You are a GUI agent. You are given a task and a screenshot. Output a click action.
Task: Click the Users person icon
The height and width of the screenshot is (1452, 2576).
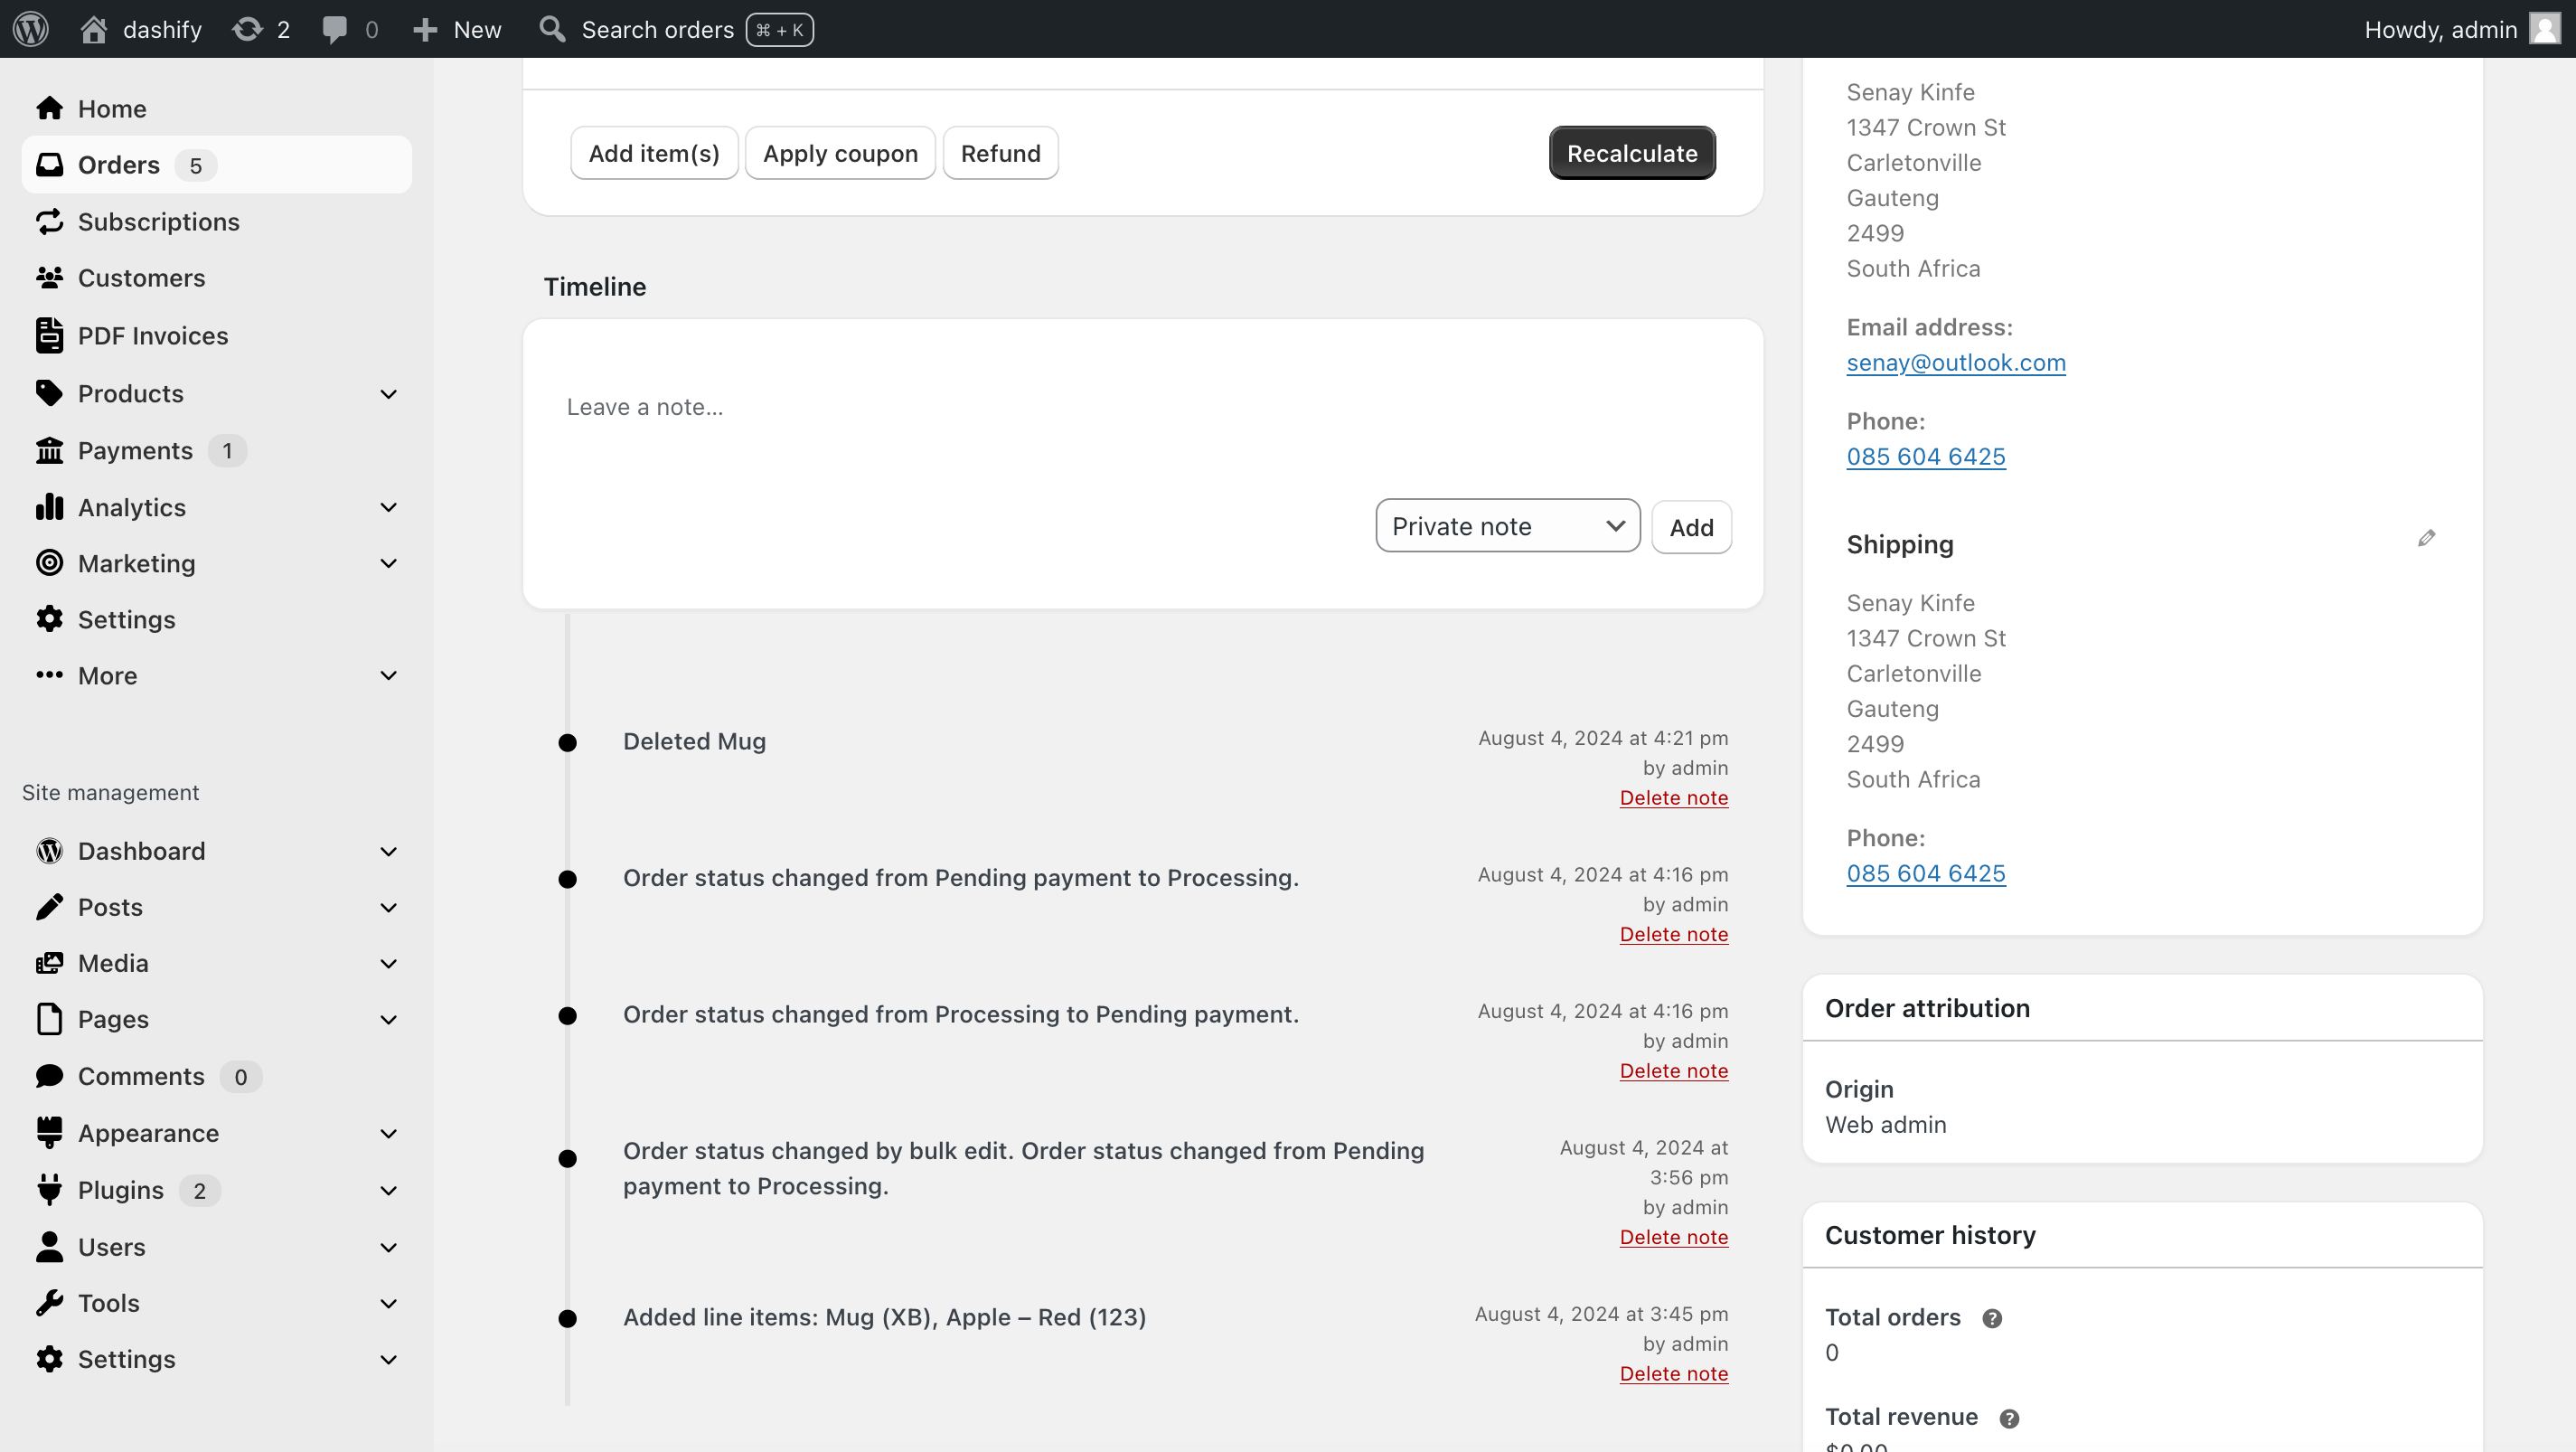coord(49,1246)
